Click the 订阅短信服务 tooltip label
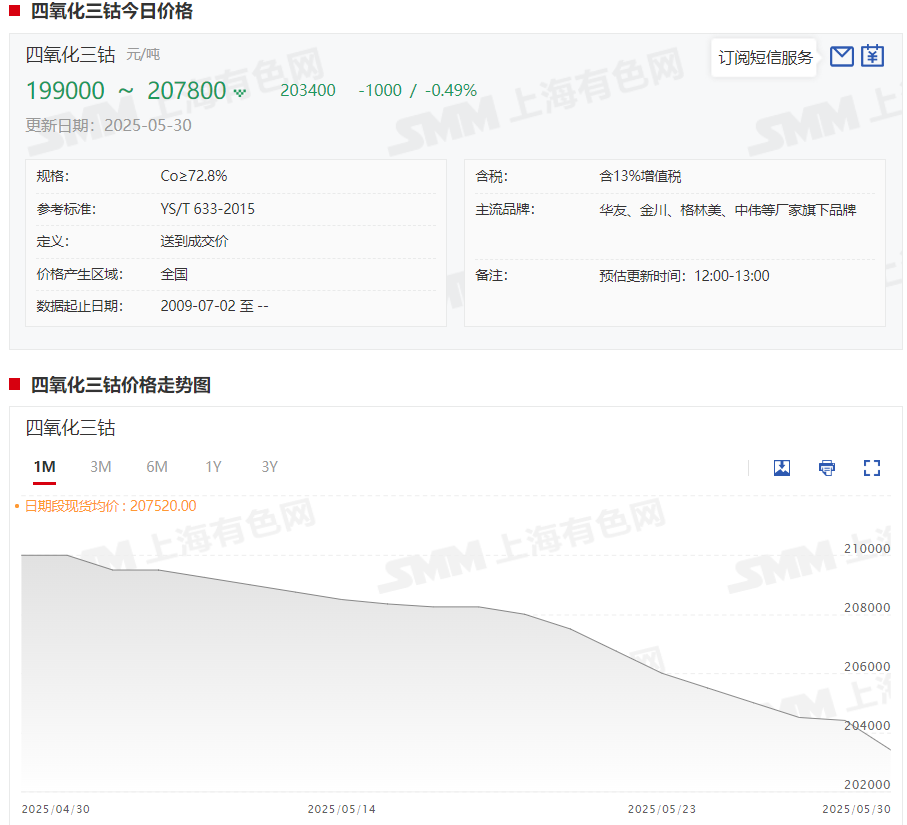 [x=766, y=58]
